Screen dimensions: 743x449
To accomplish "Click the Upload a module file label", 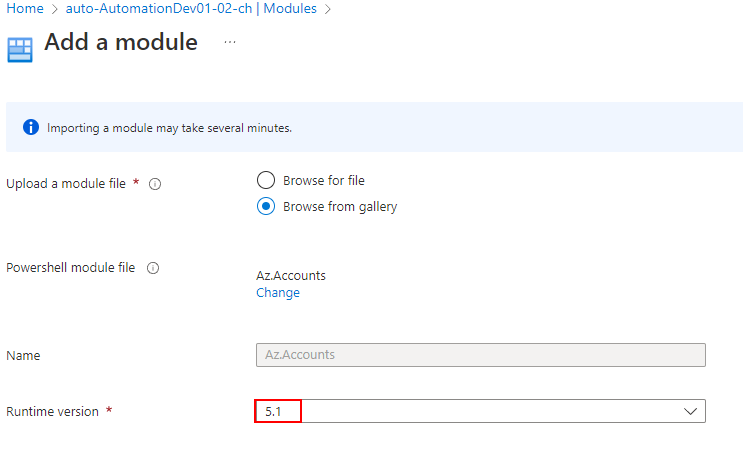I will [68, 184].
